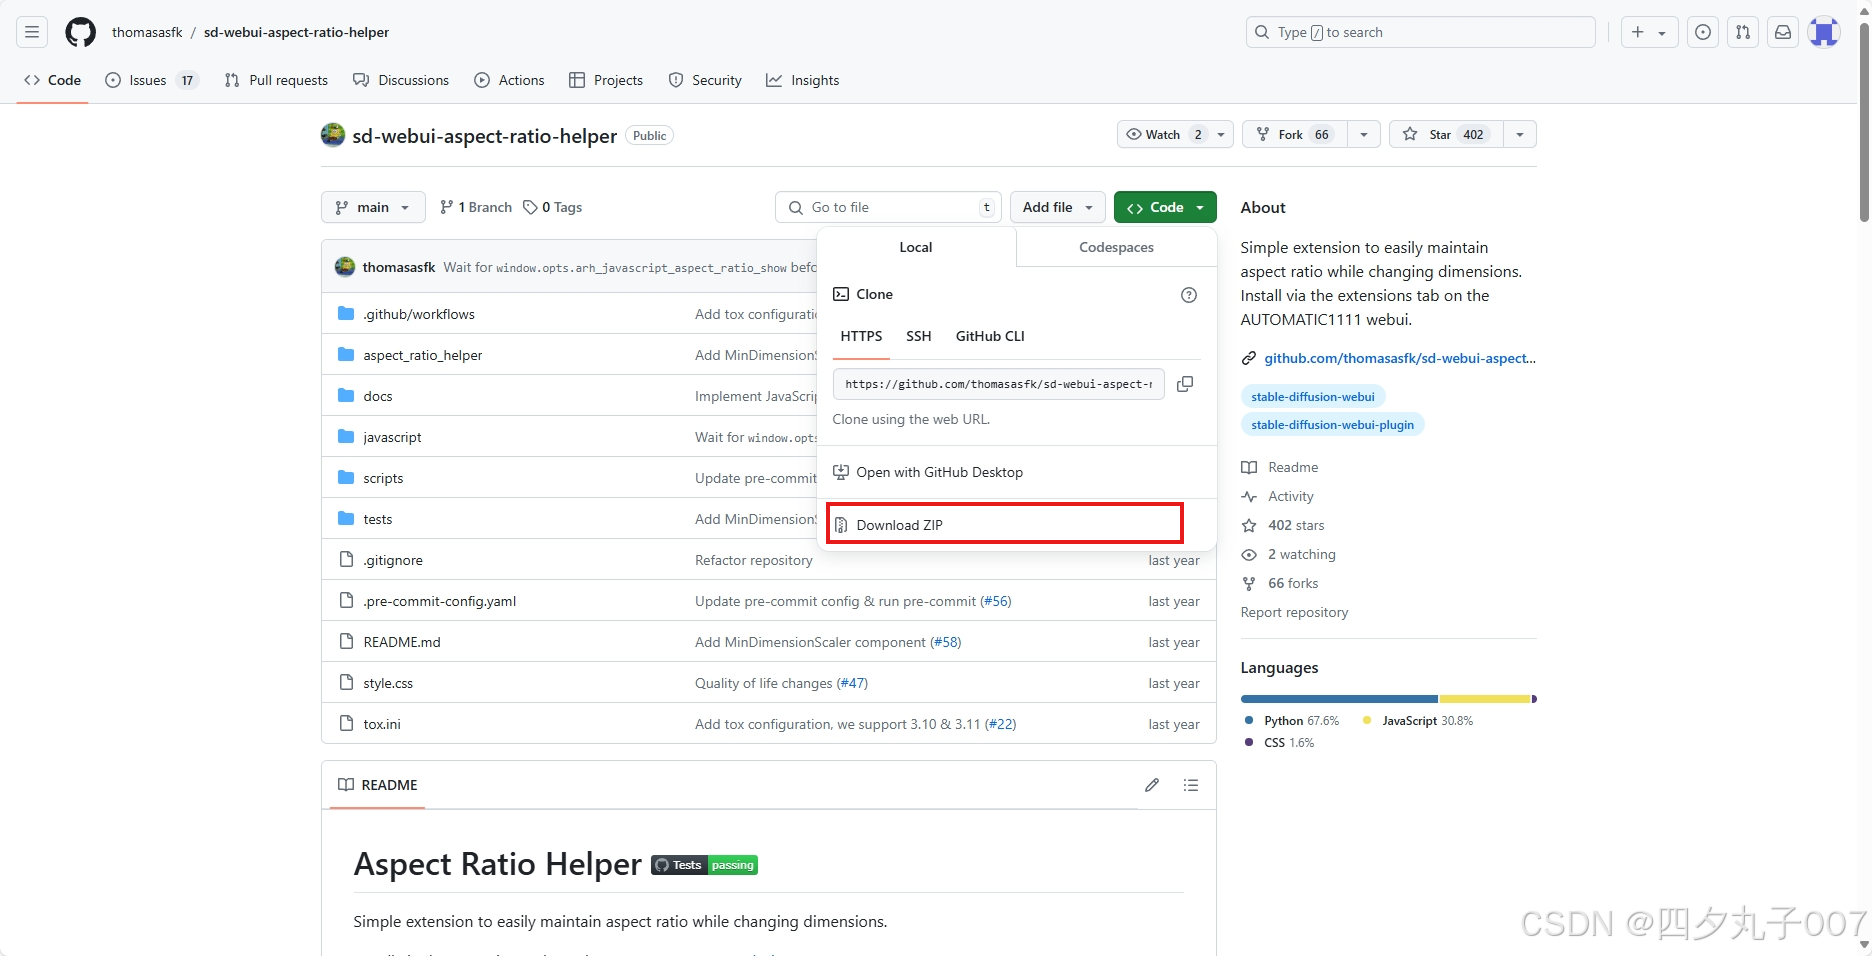Open pull requests icon in header
1872x956 pixels.
pos(1743,32)
